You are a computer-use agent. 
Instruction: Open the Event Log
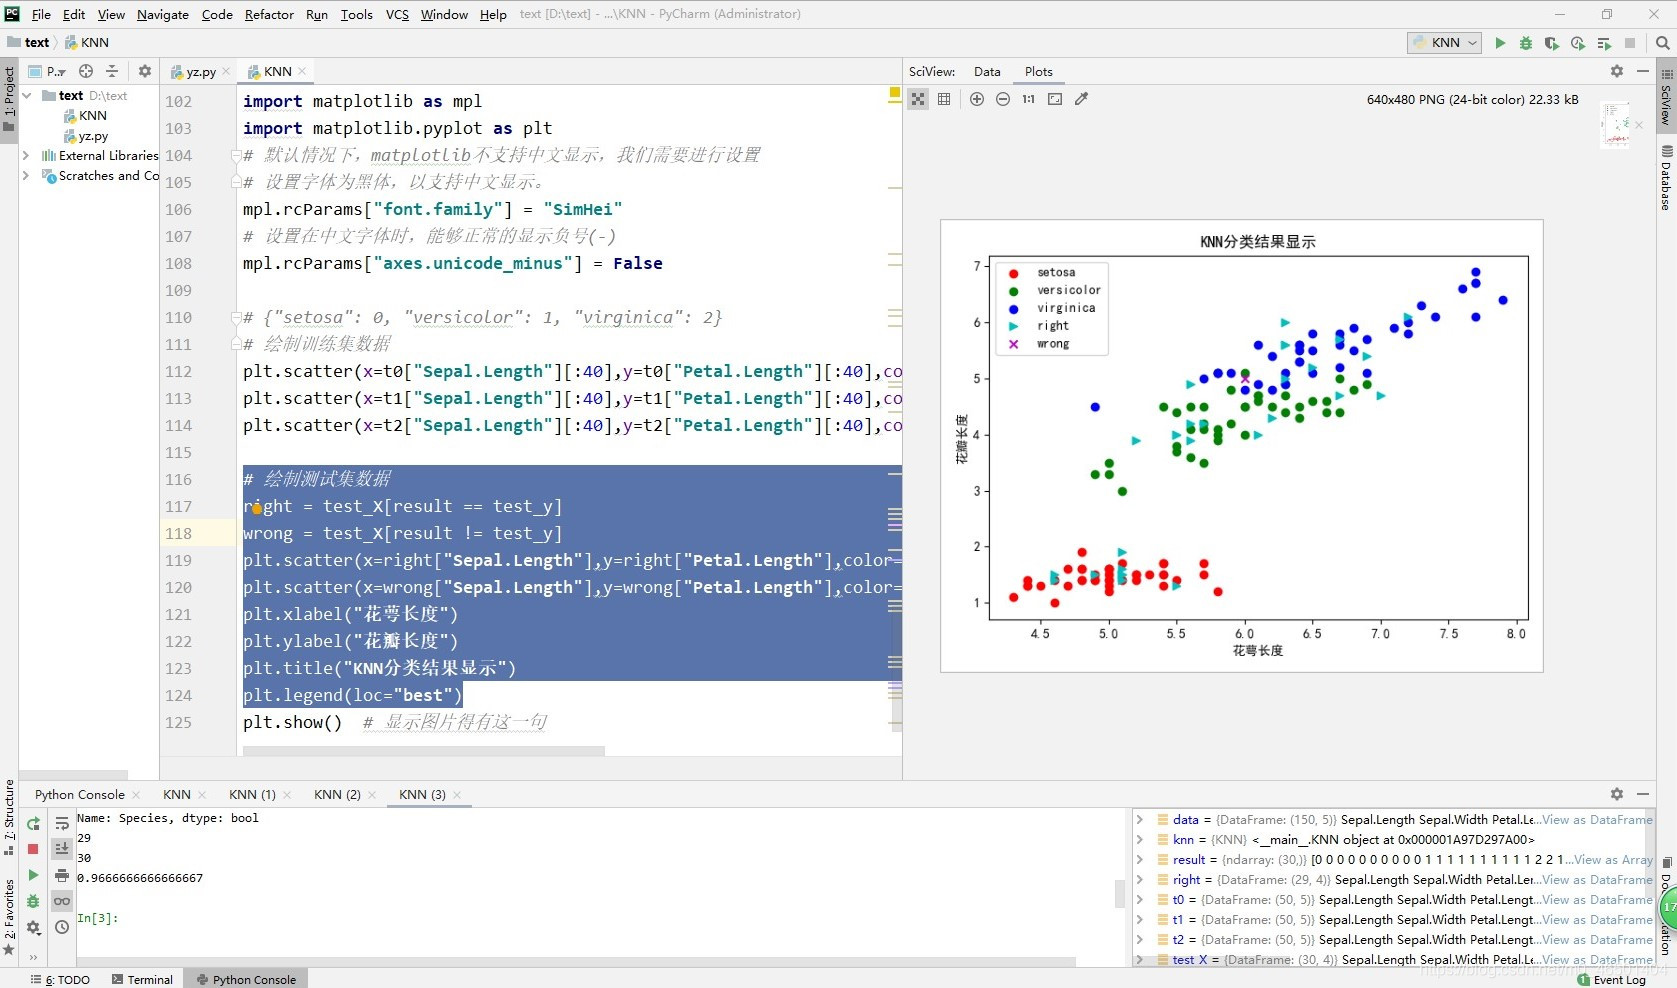coord(1612,980)
